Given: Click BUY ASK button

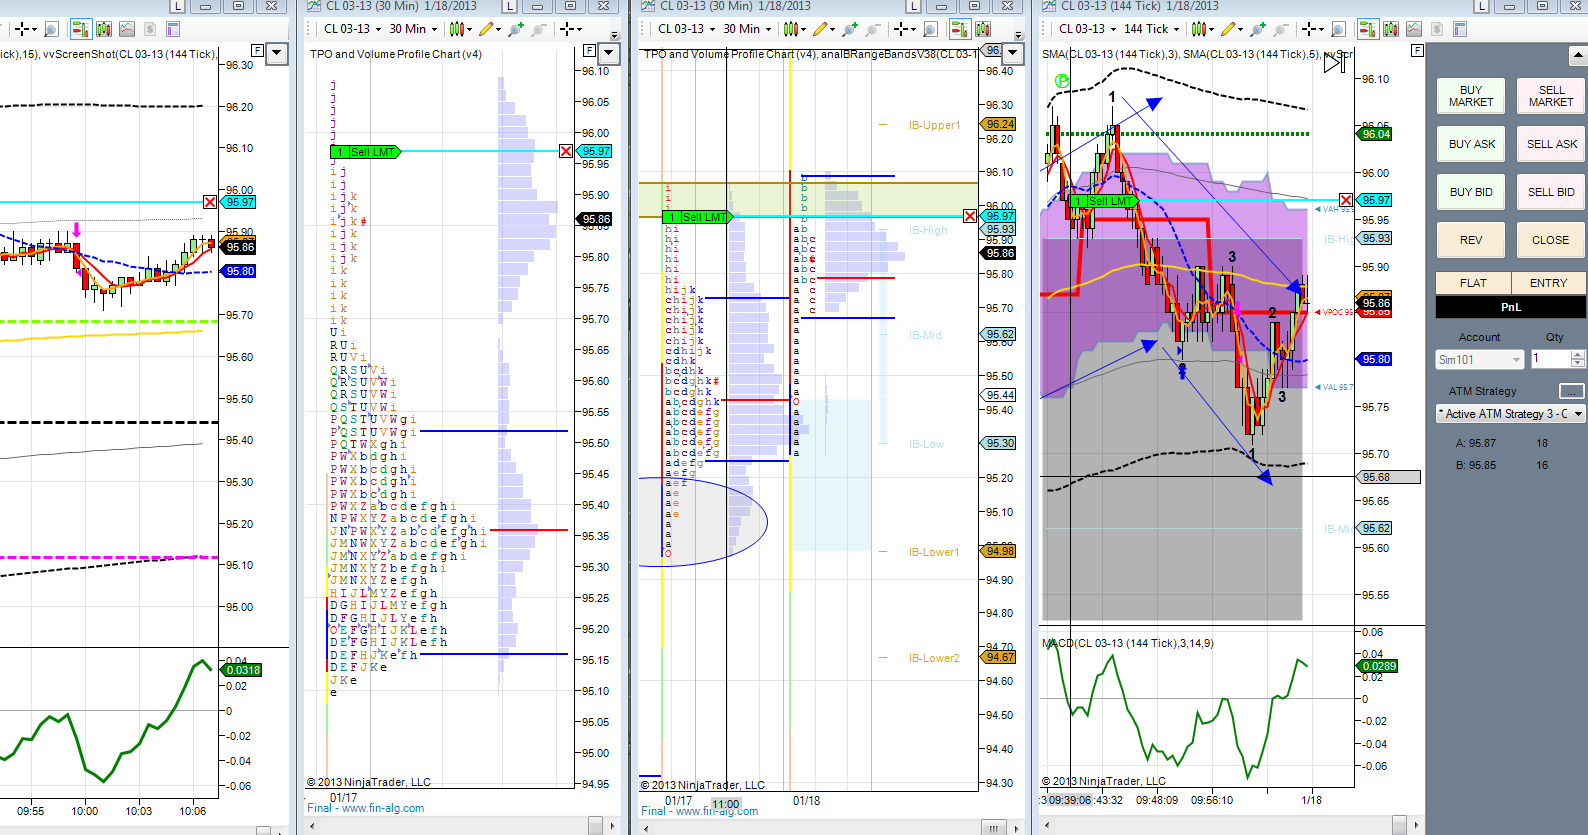Looking at the screenshot, I should [1471, 144].
